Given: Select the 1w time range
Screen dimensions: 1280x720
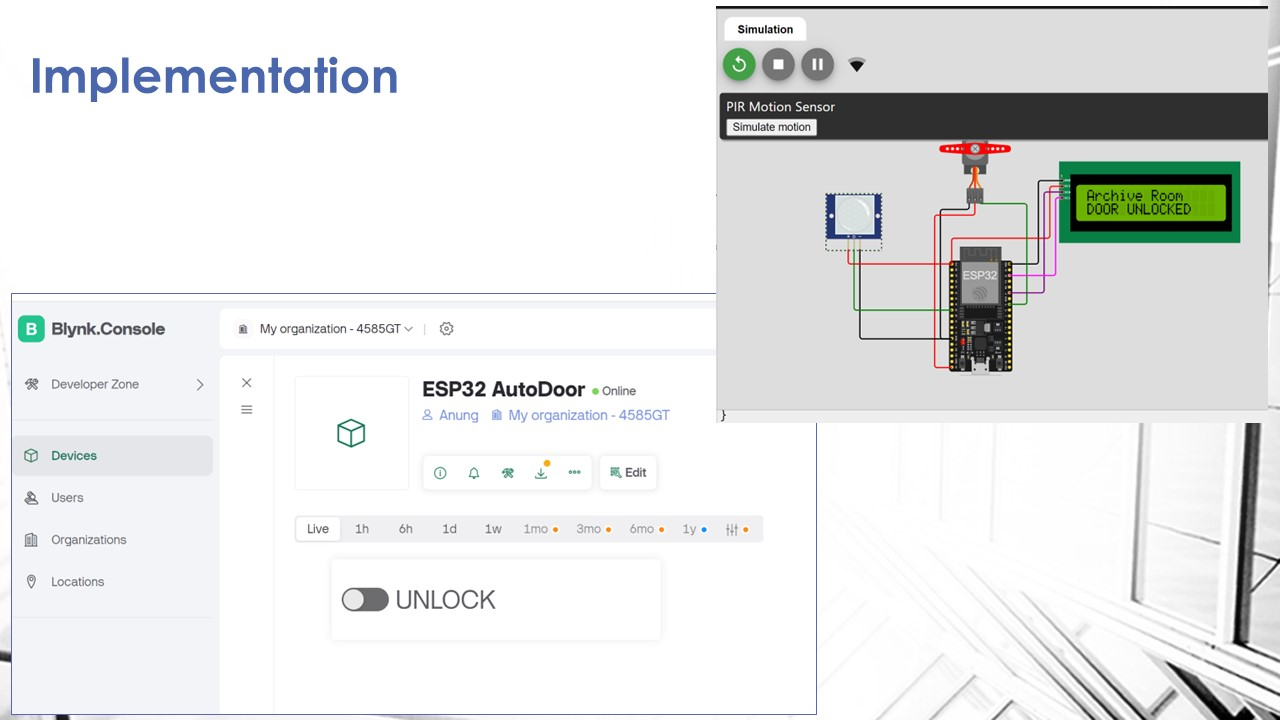Looking at the screenshot, I should [x=493, y=529].
